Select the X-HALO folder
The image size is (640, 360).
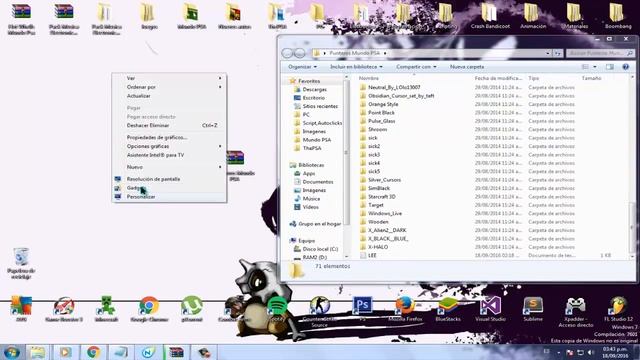pyautogui.click(x=378, y=247)
